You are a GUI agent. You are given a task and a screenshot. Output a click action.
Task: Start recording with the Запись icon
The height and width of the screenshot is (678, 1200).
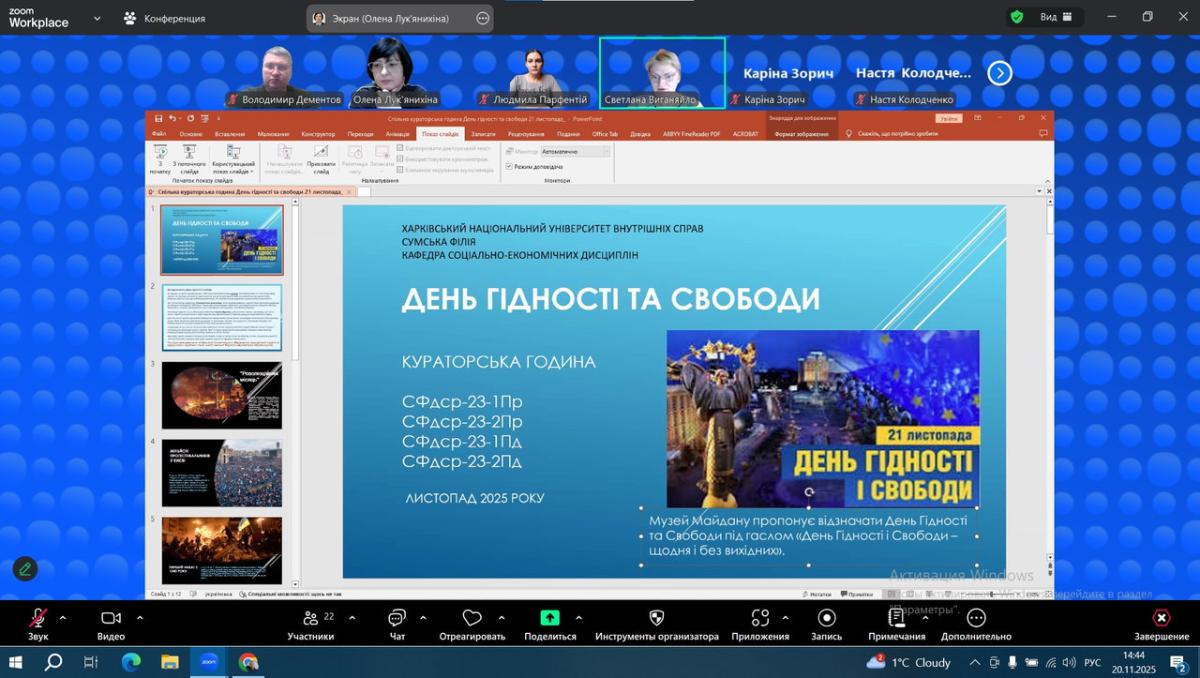tap(826, 618)
